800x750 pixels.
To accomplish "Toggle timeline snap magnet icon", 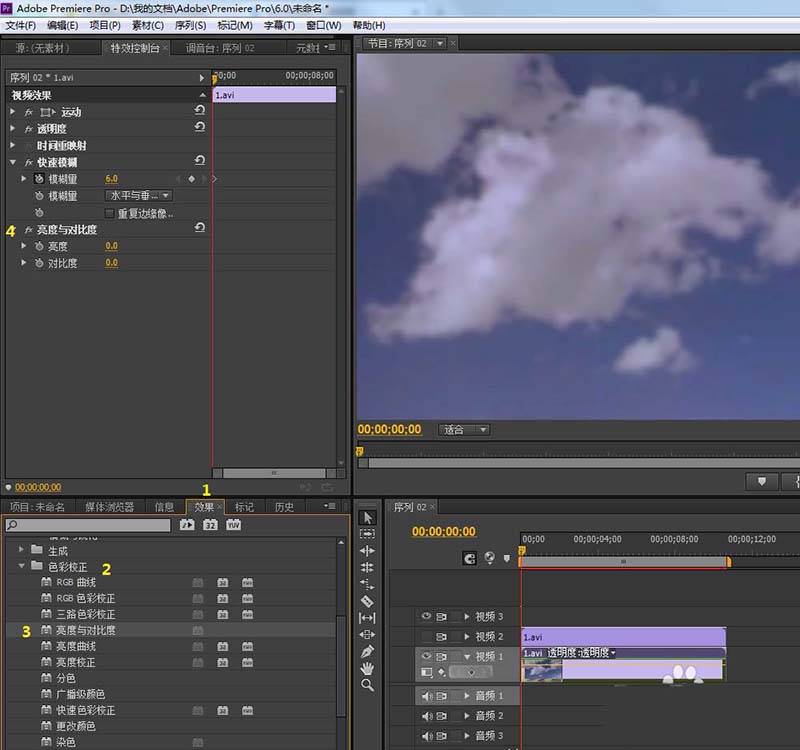I will (469, 559).
